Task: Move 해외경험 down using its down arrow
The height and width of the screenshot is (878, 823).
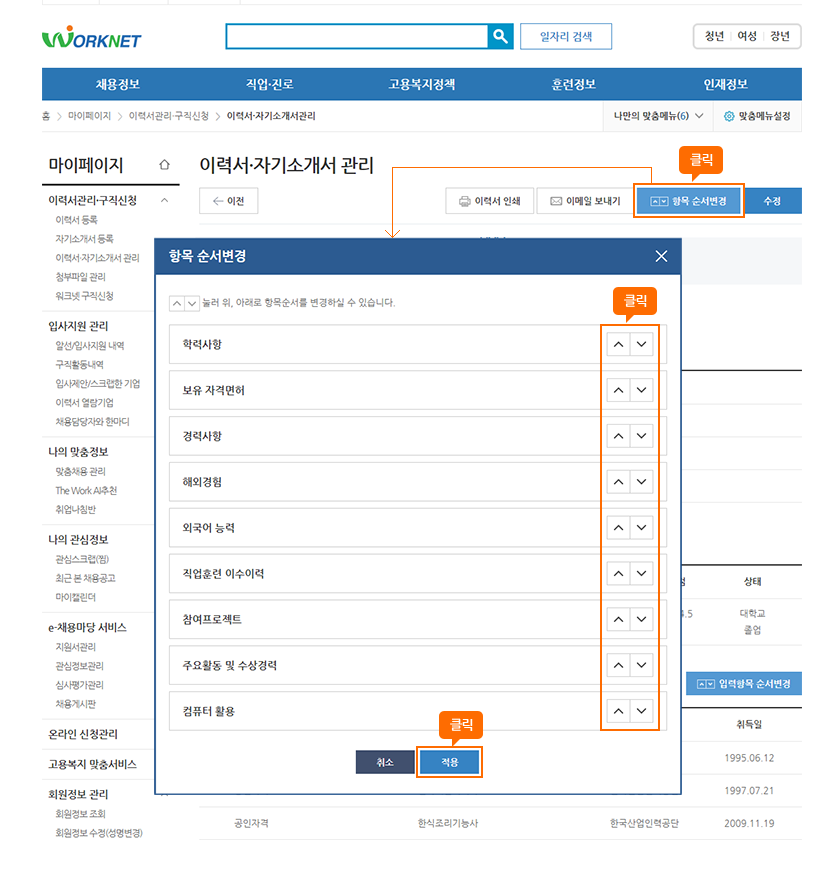Action: coord(639,481)
